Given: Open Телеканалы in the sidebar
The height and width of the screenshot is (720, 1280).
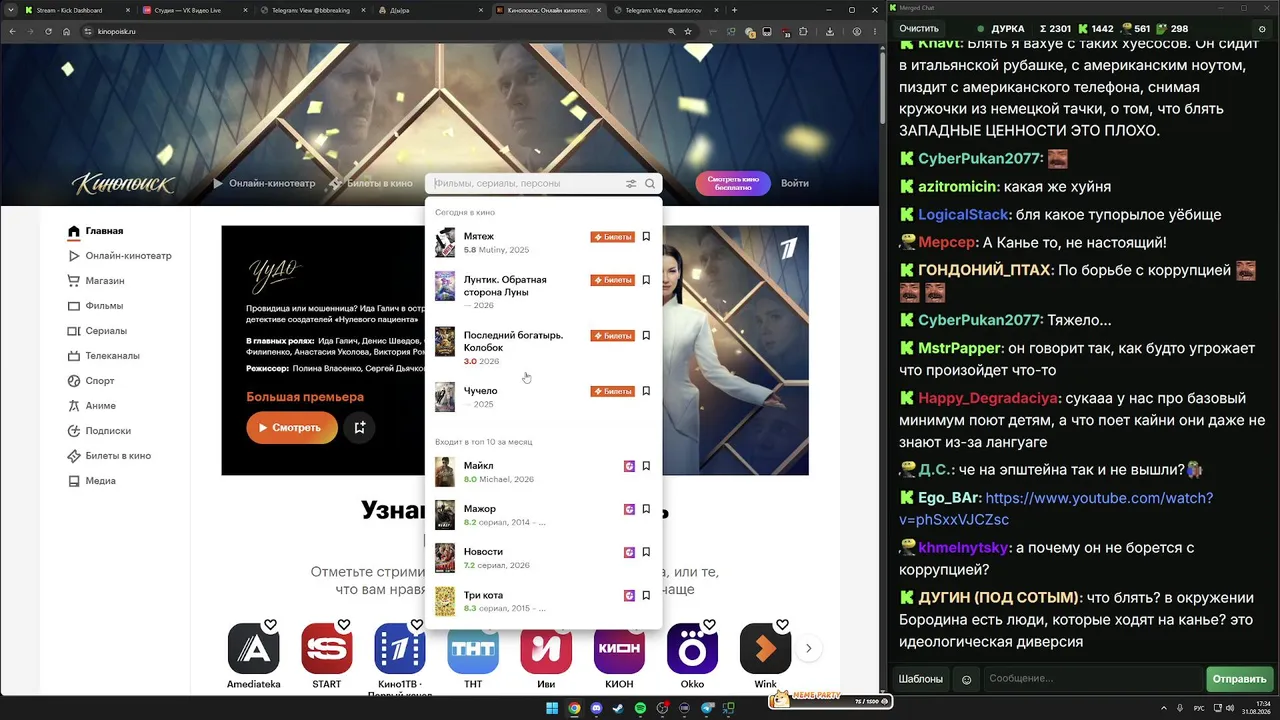Looking at the screenshot, I should (x=104, y=356).
